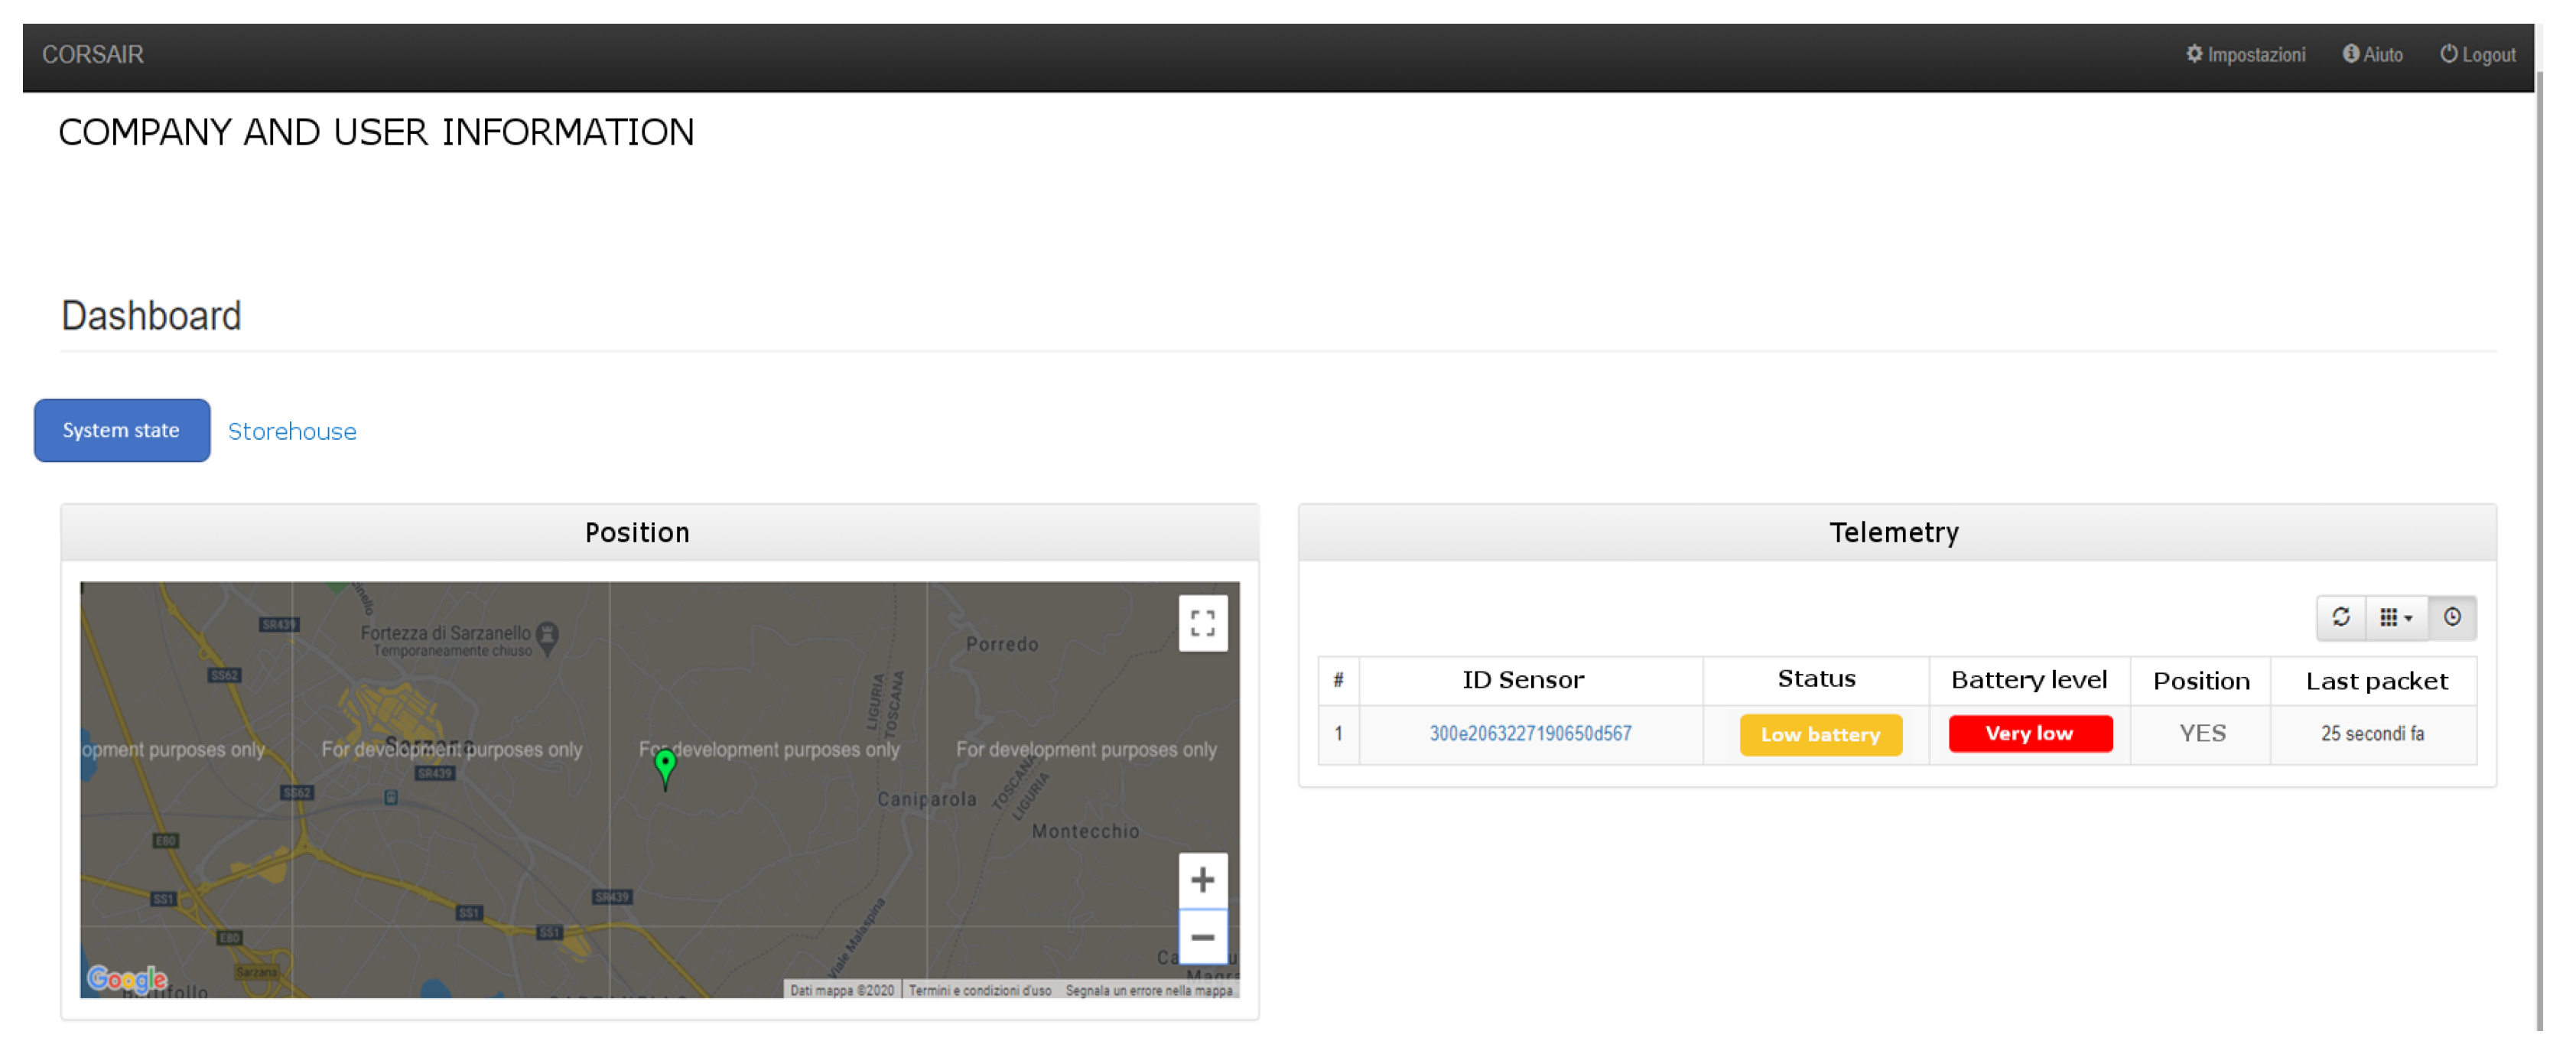Screen dimensions: 2576x1054
Task: Zoom in on the map
Action: tap(1202, 880)
